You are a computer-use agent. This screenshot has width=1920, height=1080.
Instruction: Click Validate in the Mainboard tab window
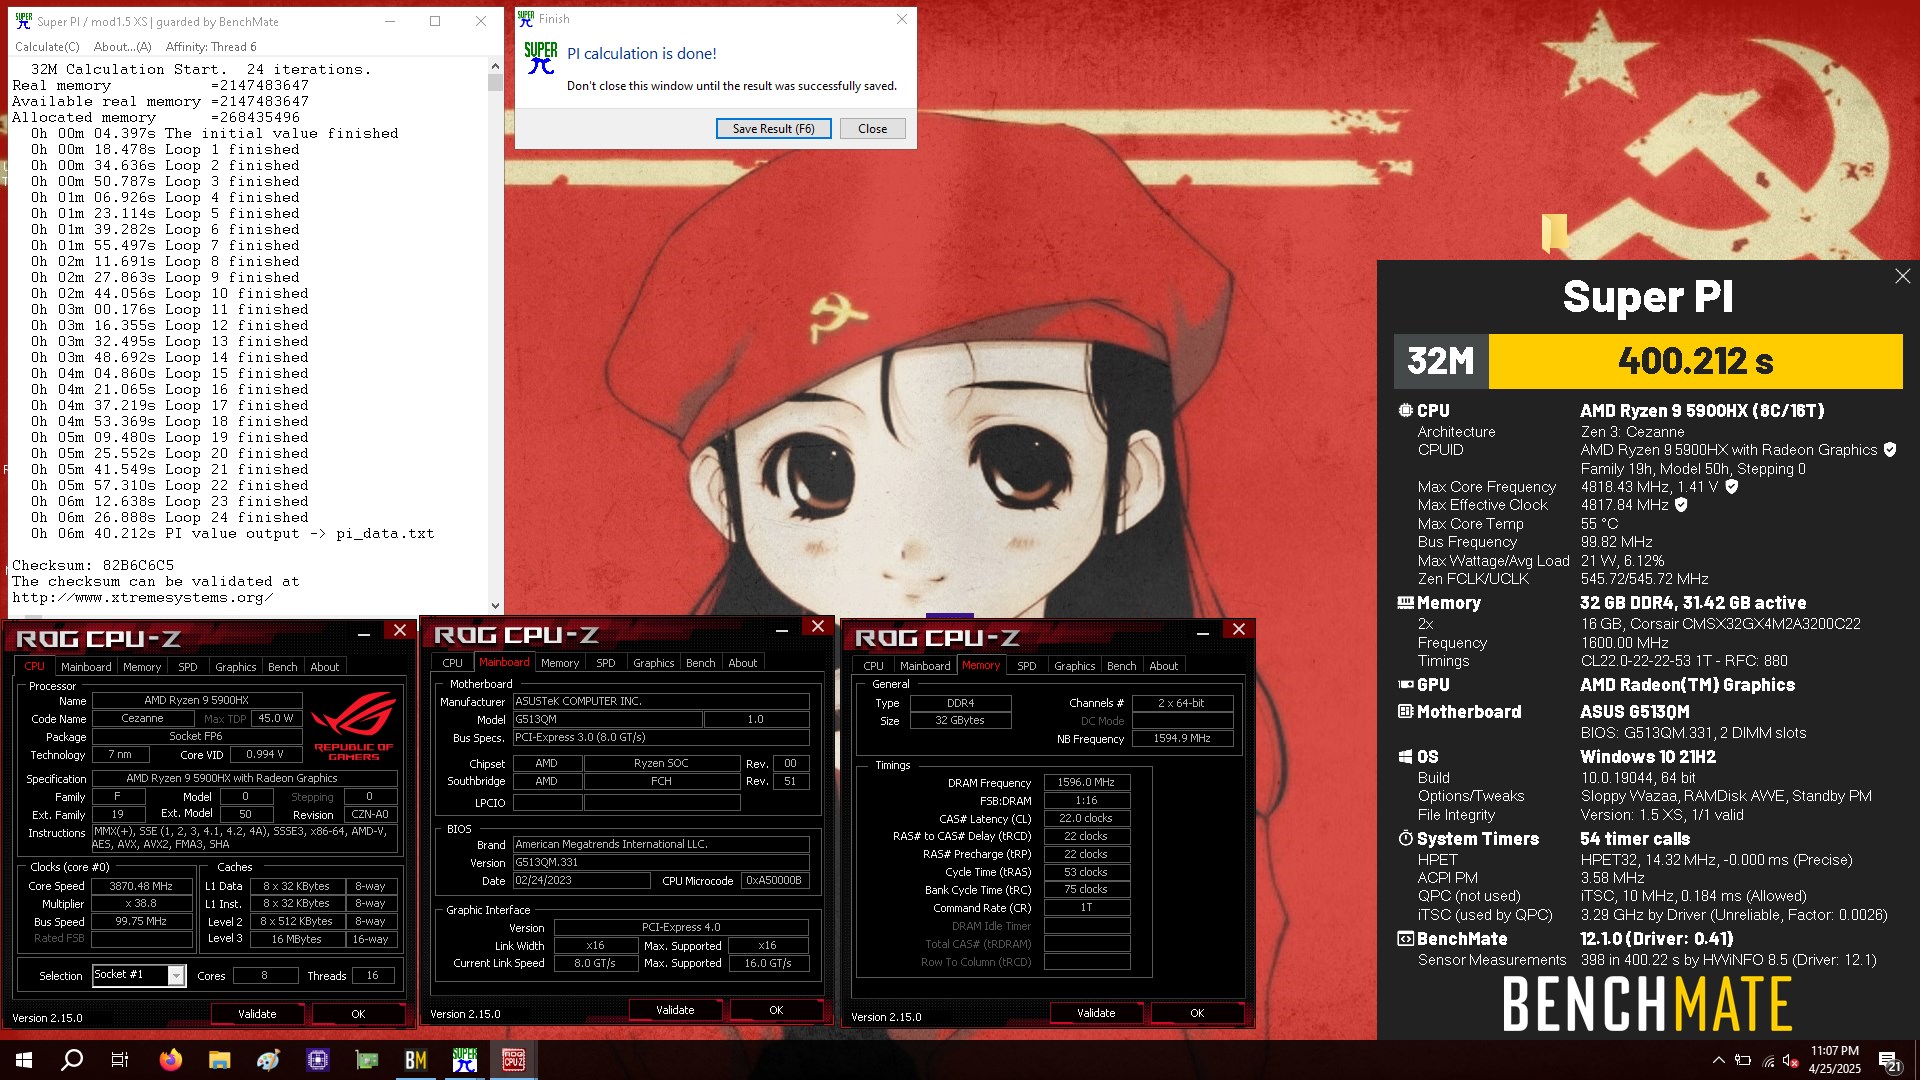675,1010
